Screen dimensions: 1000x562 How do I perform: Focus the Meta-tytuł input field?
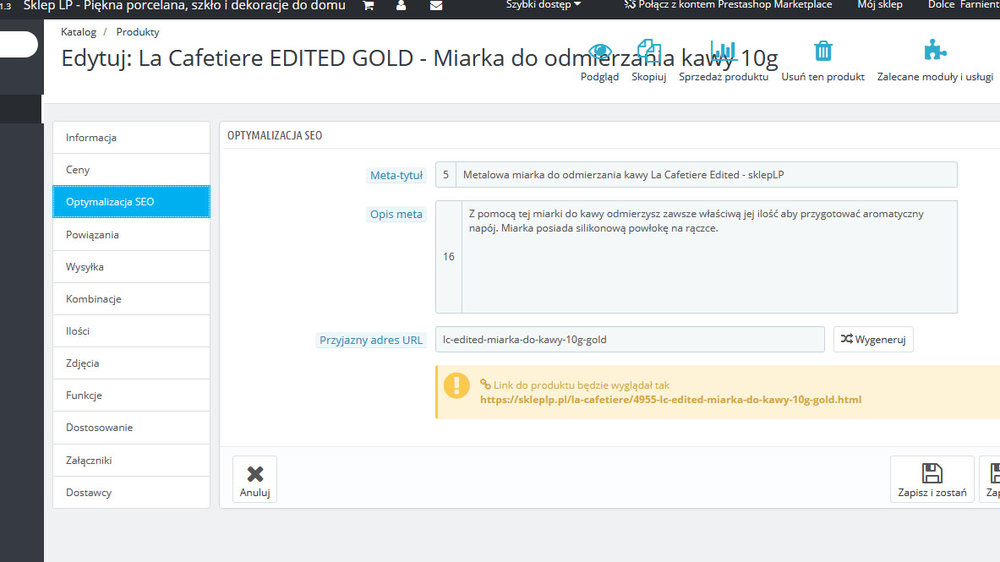click(x=707, y=175)
